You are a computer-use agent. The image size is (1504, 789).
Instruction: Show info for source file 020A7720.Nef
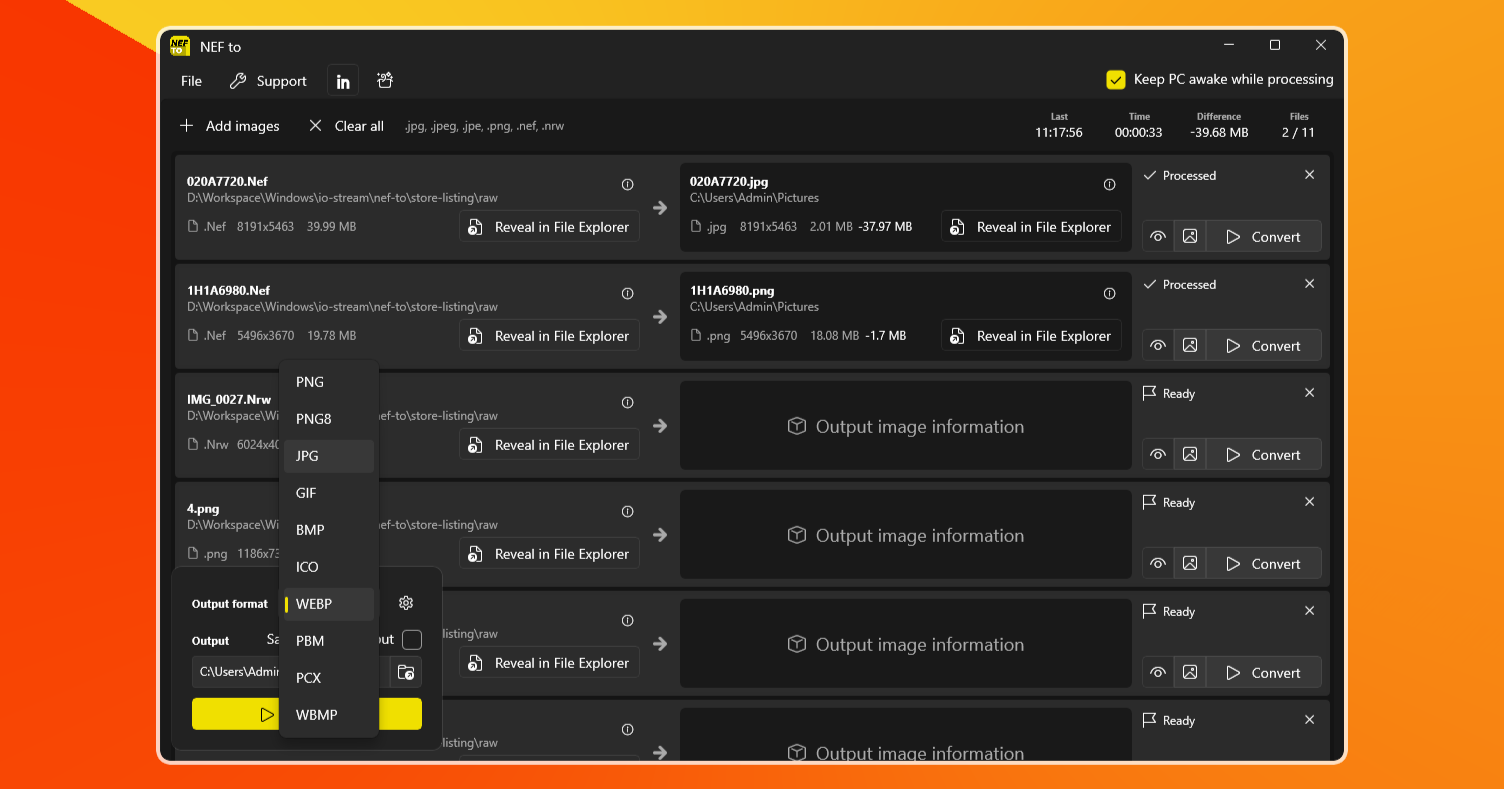click(x=627, y=184)
